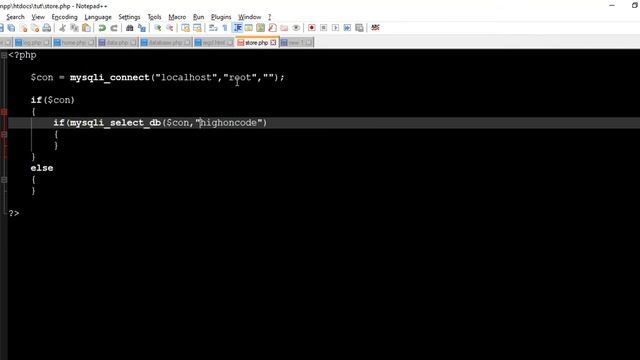This screenshot has height=360, width=640.
Task: Open the ? help menu
Action: pos(269,17)
